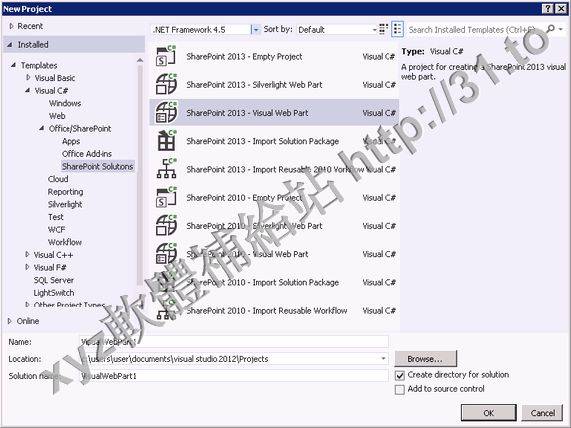Toggle Create directory for solution checkbox

tap(399, 375)
